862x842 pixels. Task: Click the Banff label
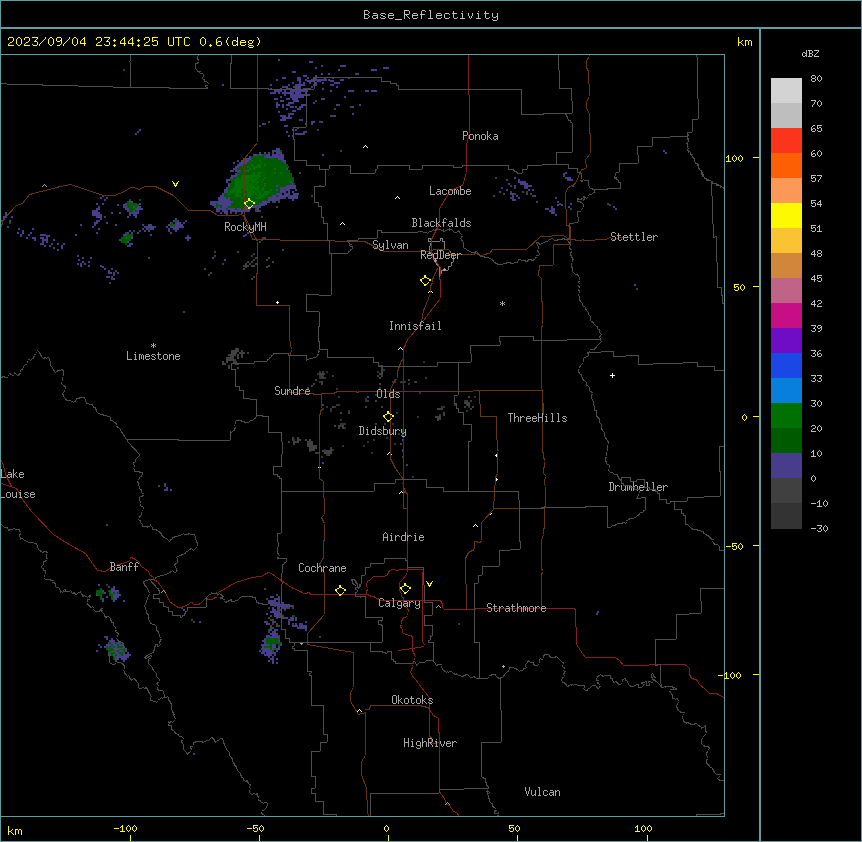tap(124, 567)
